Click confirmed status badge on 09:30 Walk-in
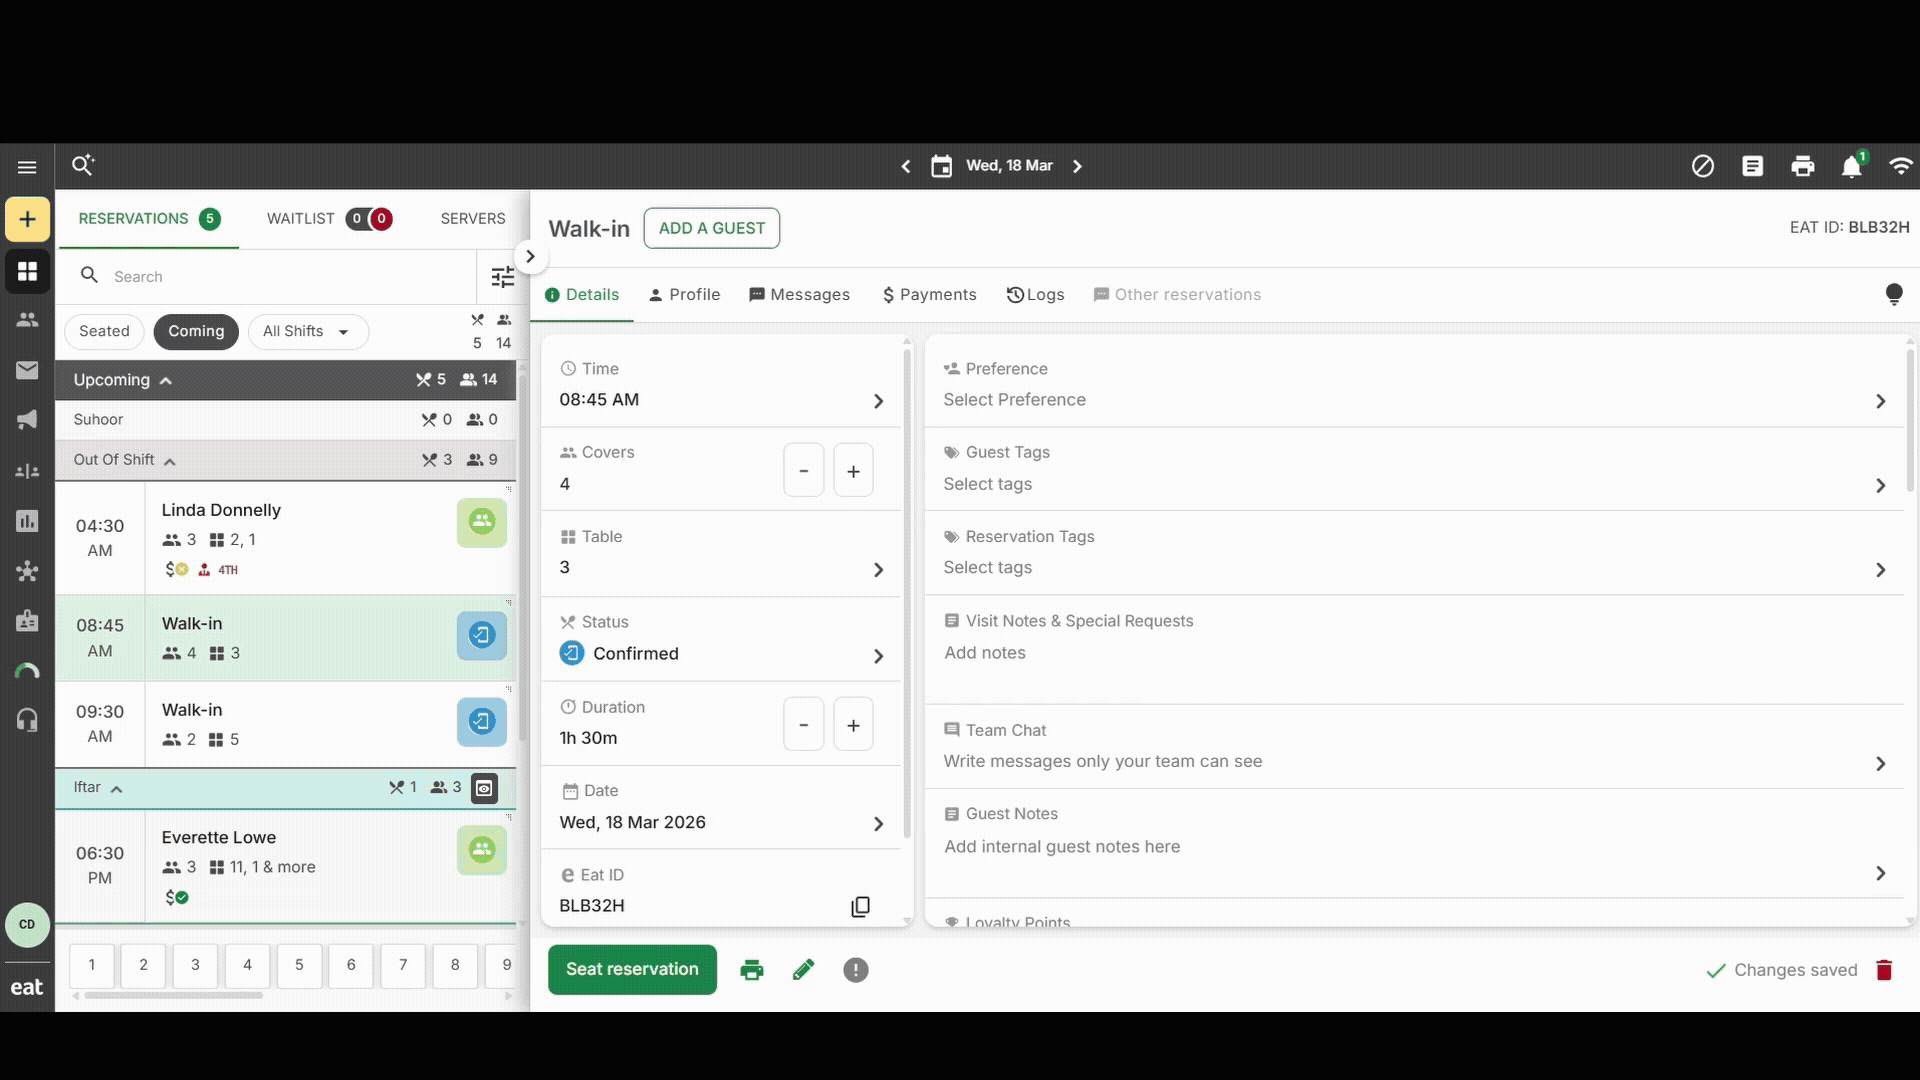 [482, 721]
